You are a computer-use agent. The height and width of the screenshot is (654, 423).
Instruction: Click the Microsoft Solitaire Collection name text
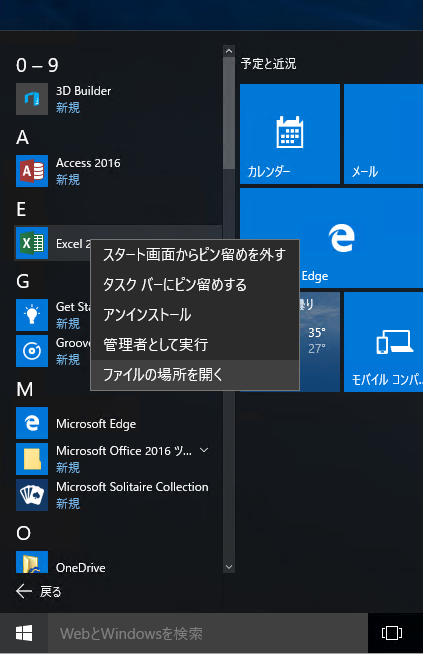(x=132, y=487)
